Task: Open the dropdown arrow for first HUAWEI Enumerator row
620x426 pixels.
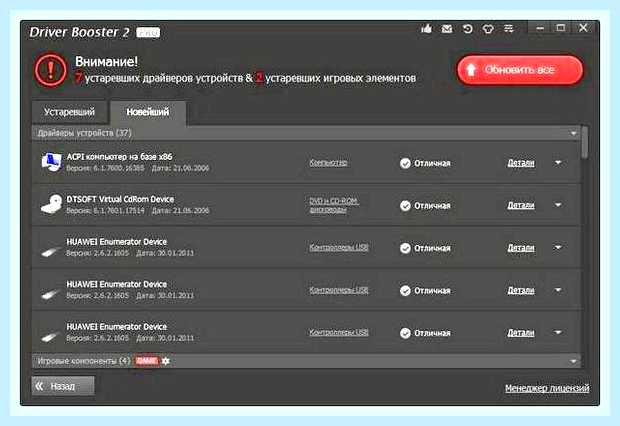Action: [x=558, y=248]
